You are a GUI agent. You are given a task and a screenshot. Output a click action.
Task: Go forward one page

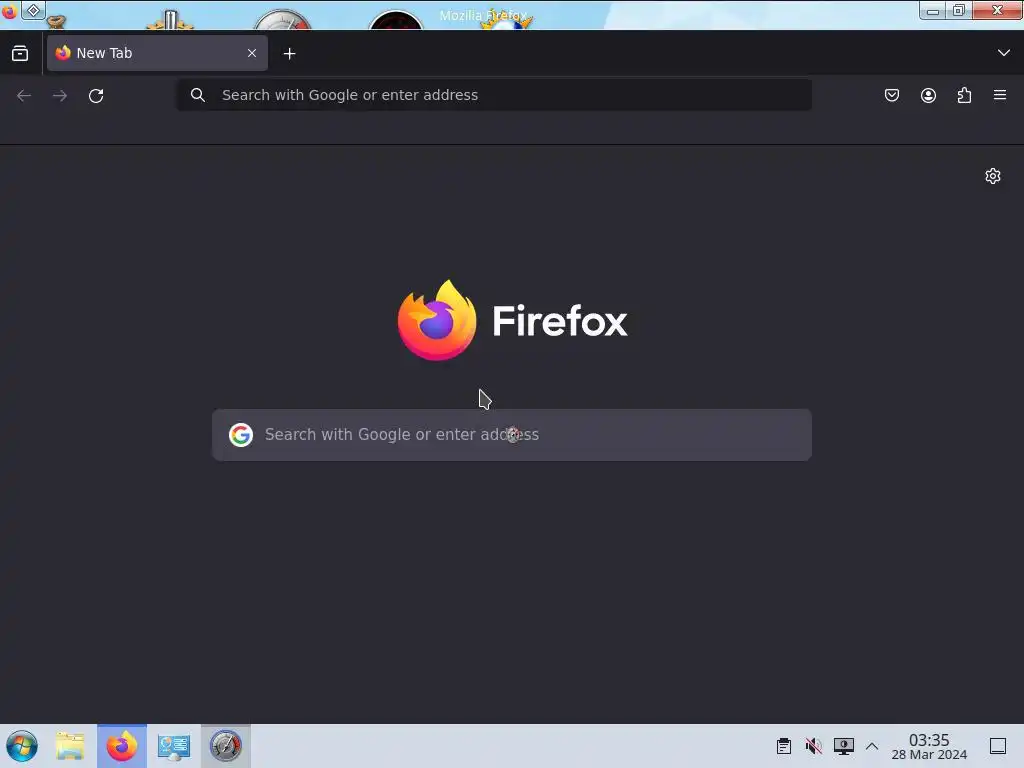click(x=60, y=95)
